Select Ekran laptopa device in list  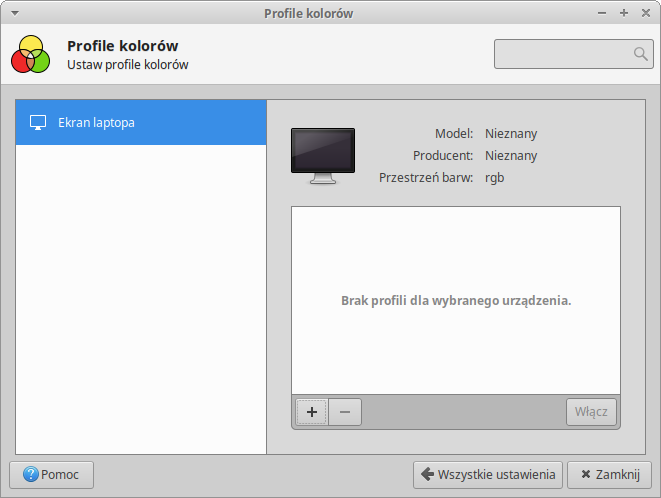[x=141, y=123]
